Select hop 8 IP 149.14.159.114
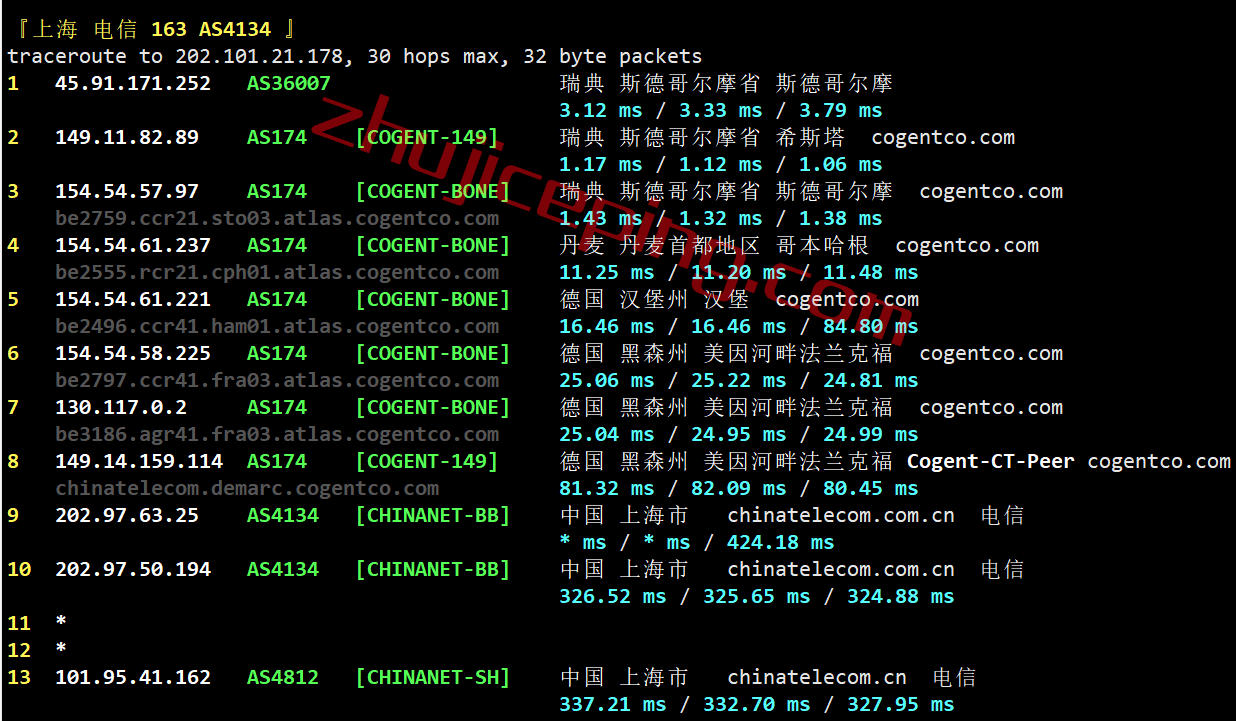 (139, 461)
